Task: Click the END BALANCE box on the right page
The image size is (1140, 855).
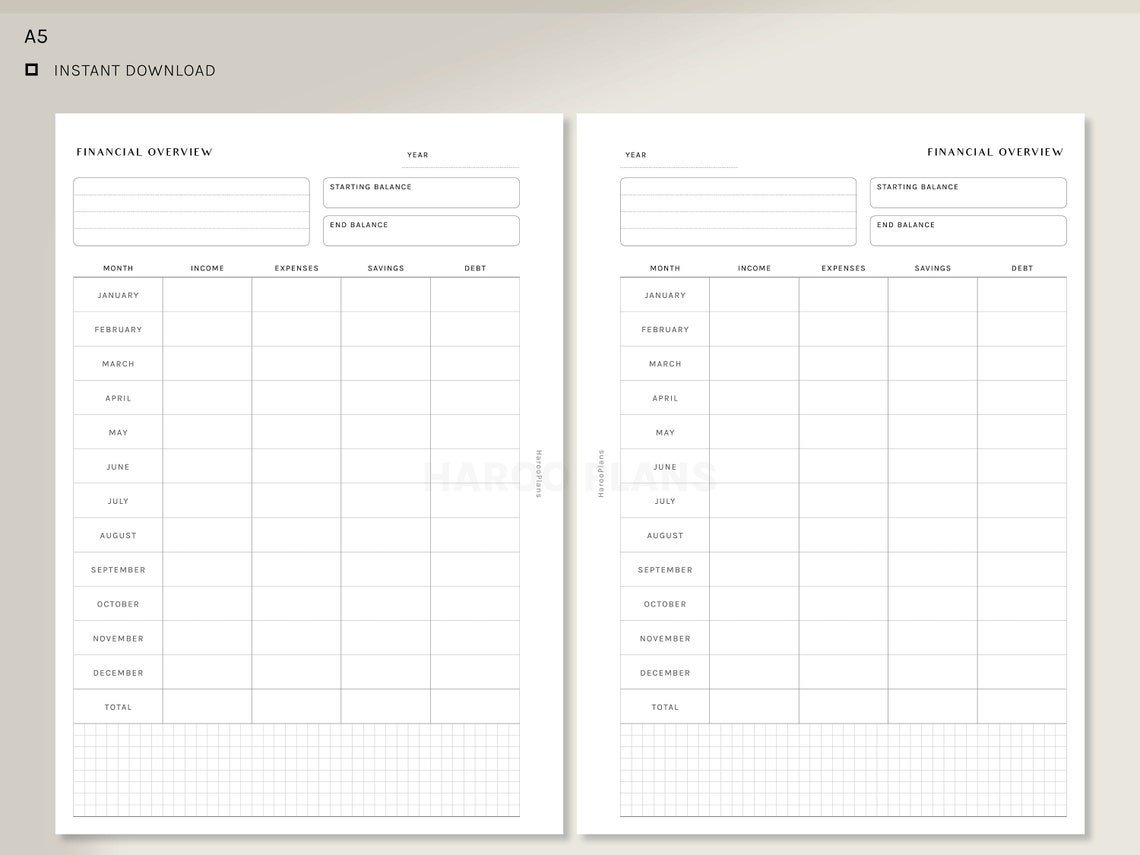Action: [967, 230]
